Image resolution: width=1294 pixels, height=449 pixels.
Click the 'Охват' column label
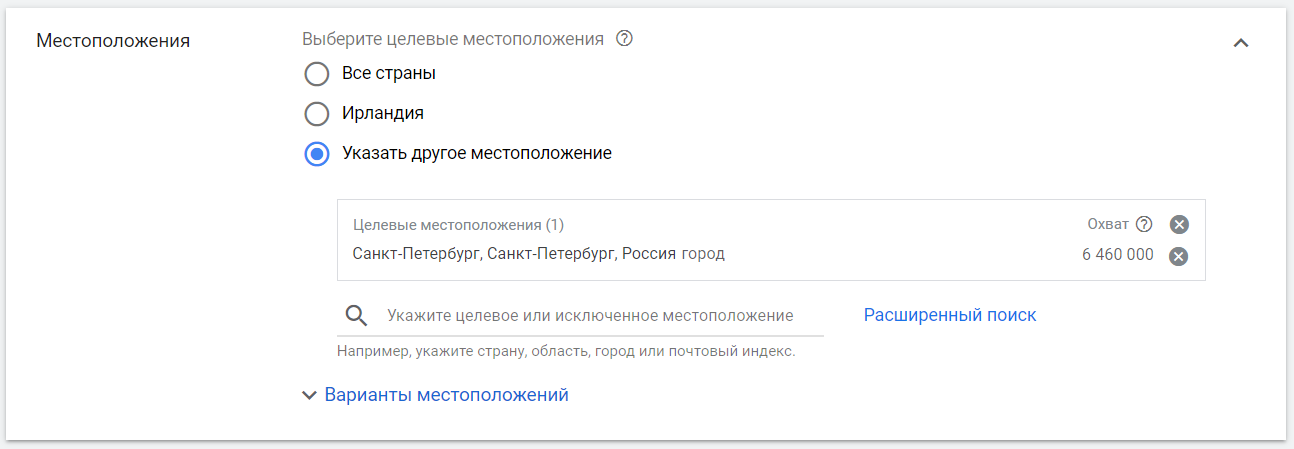(x=1108, y=224)
